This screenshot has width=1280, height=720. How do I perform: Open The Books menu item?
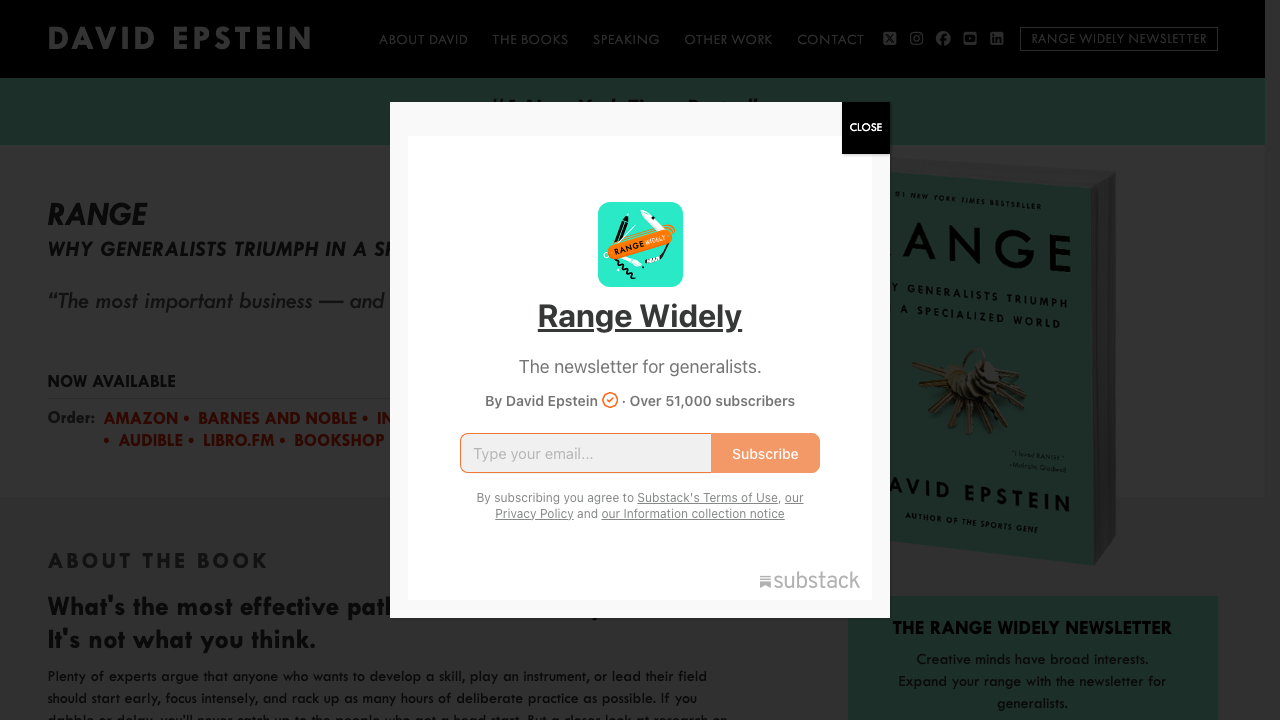tap(530, 40)
